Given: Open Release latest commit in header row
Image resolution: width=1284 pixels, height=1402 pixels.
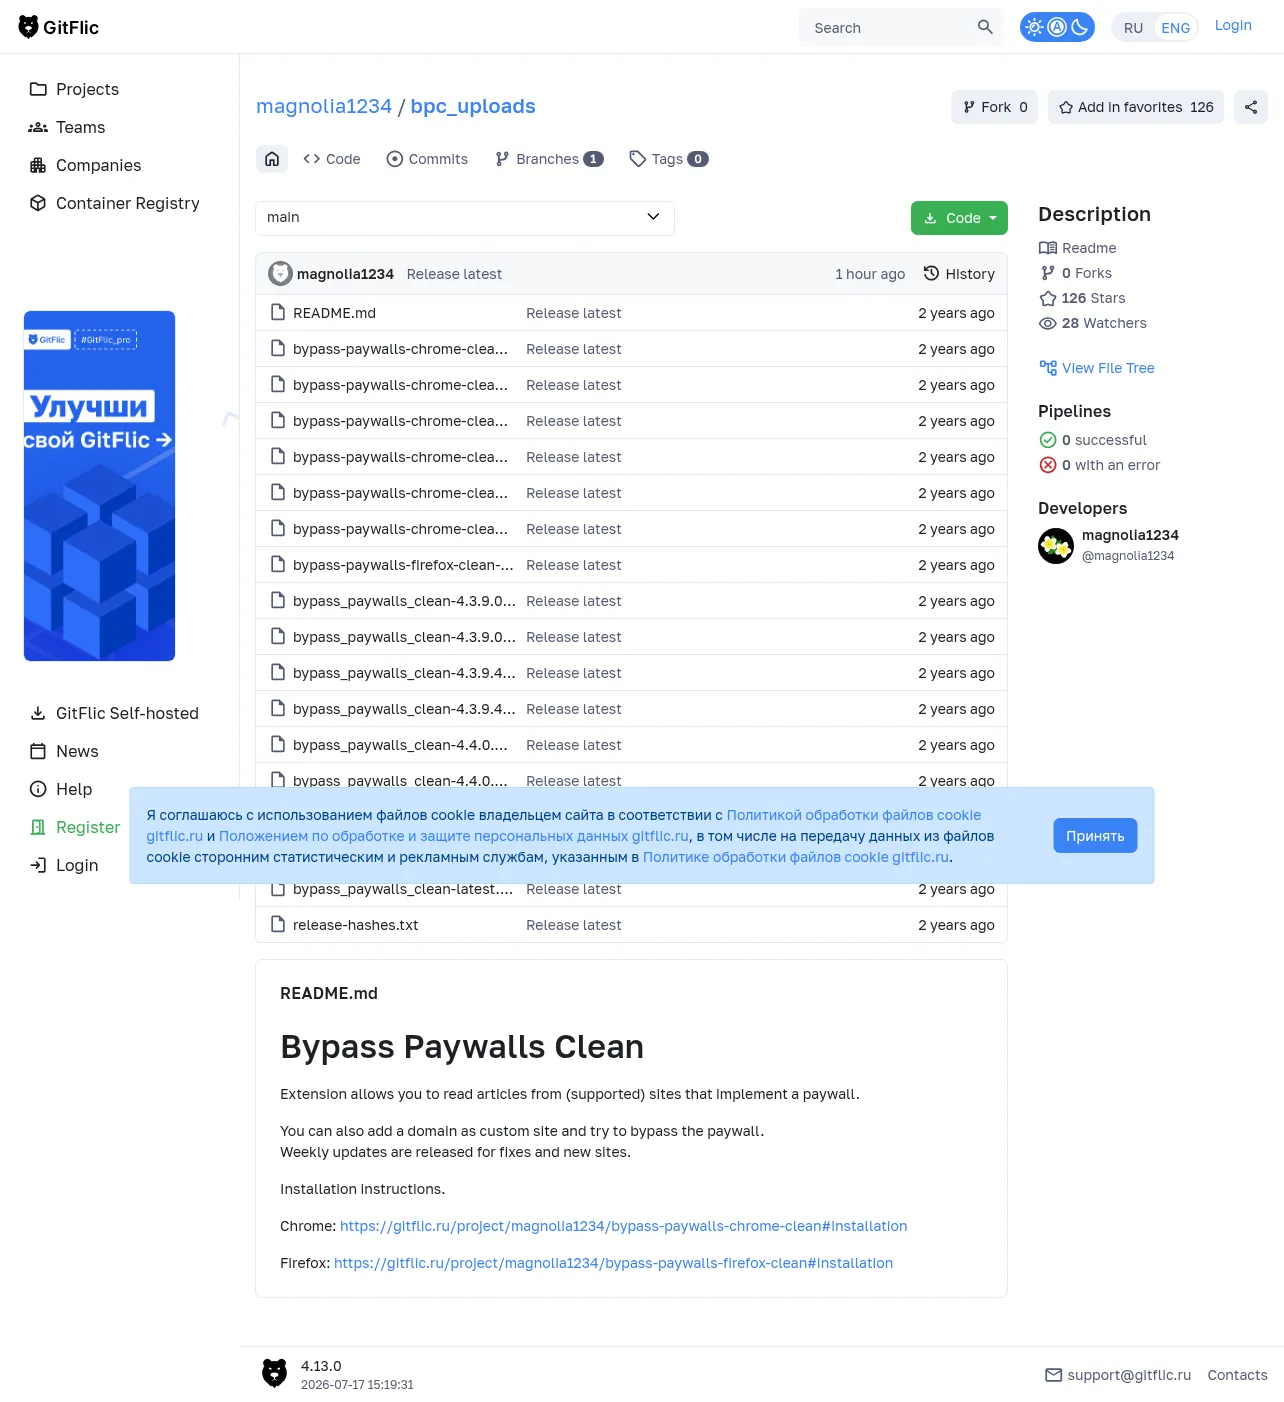Looking at the screenshot, I should coord(454,274).
